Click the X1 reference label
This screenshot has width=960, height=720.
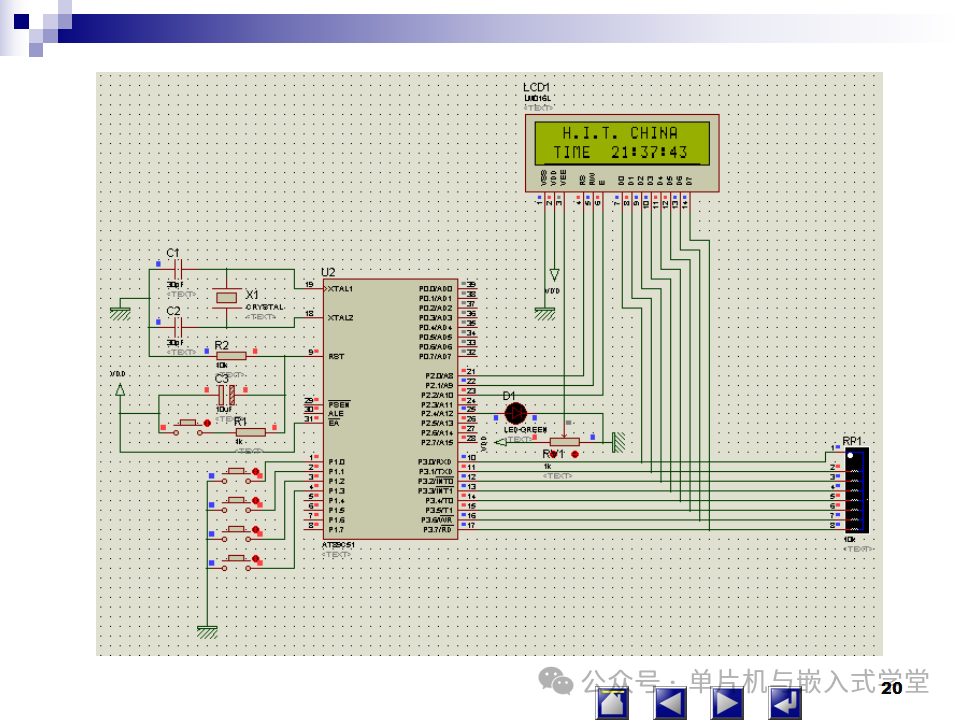click(252, 294)
